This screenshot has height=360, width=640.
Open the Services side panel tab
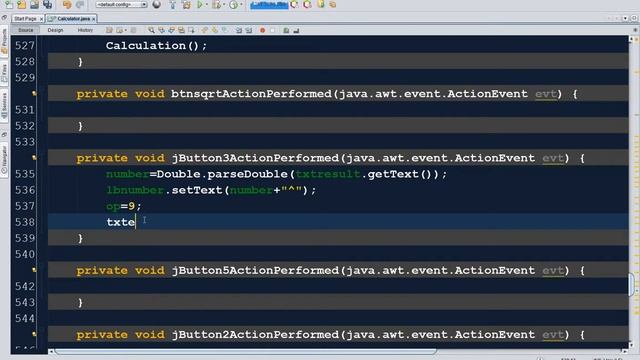point(4,105)
